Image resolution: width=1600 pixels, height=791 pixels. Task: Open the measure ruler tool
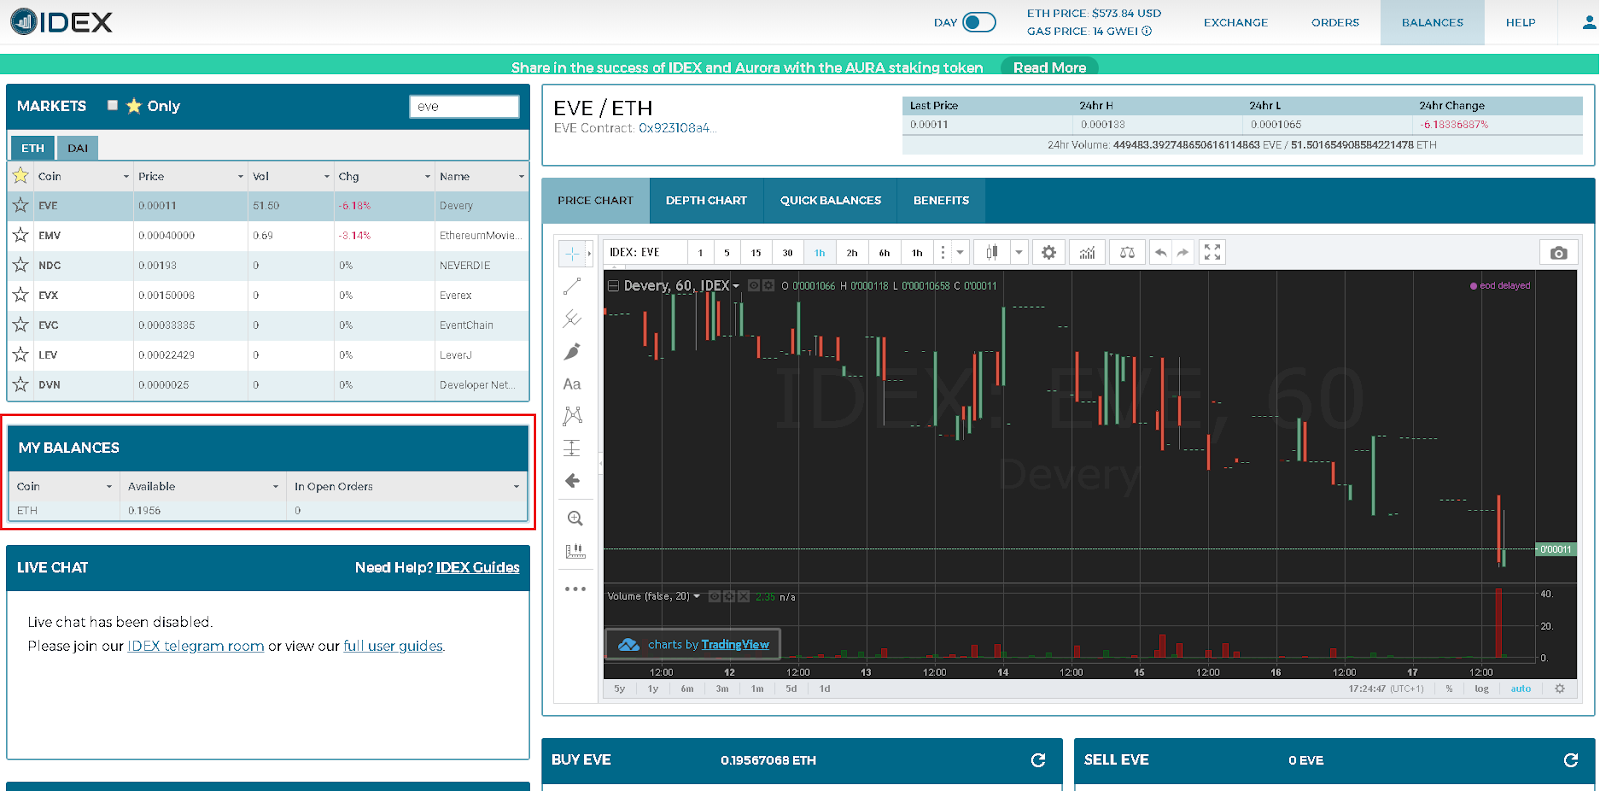[575, 551]
